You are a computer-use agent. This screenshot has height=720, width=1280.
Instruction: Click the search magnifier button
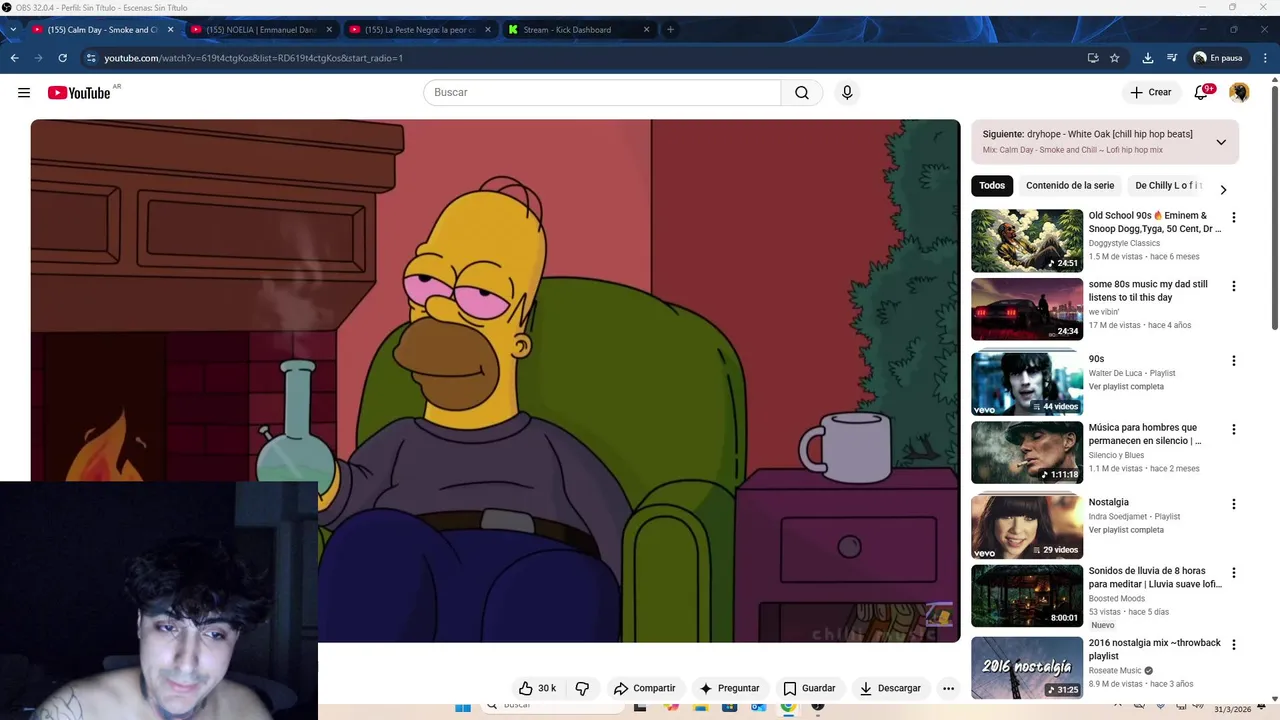coord(802,93)
